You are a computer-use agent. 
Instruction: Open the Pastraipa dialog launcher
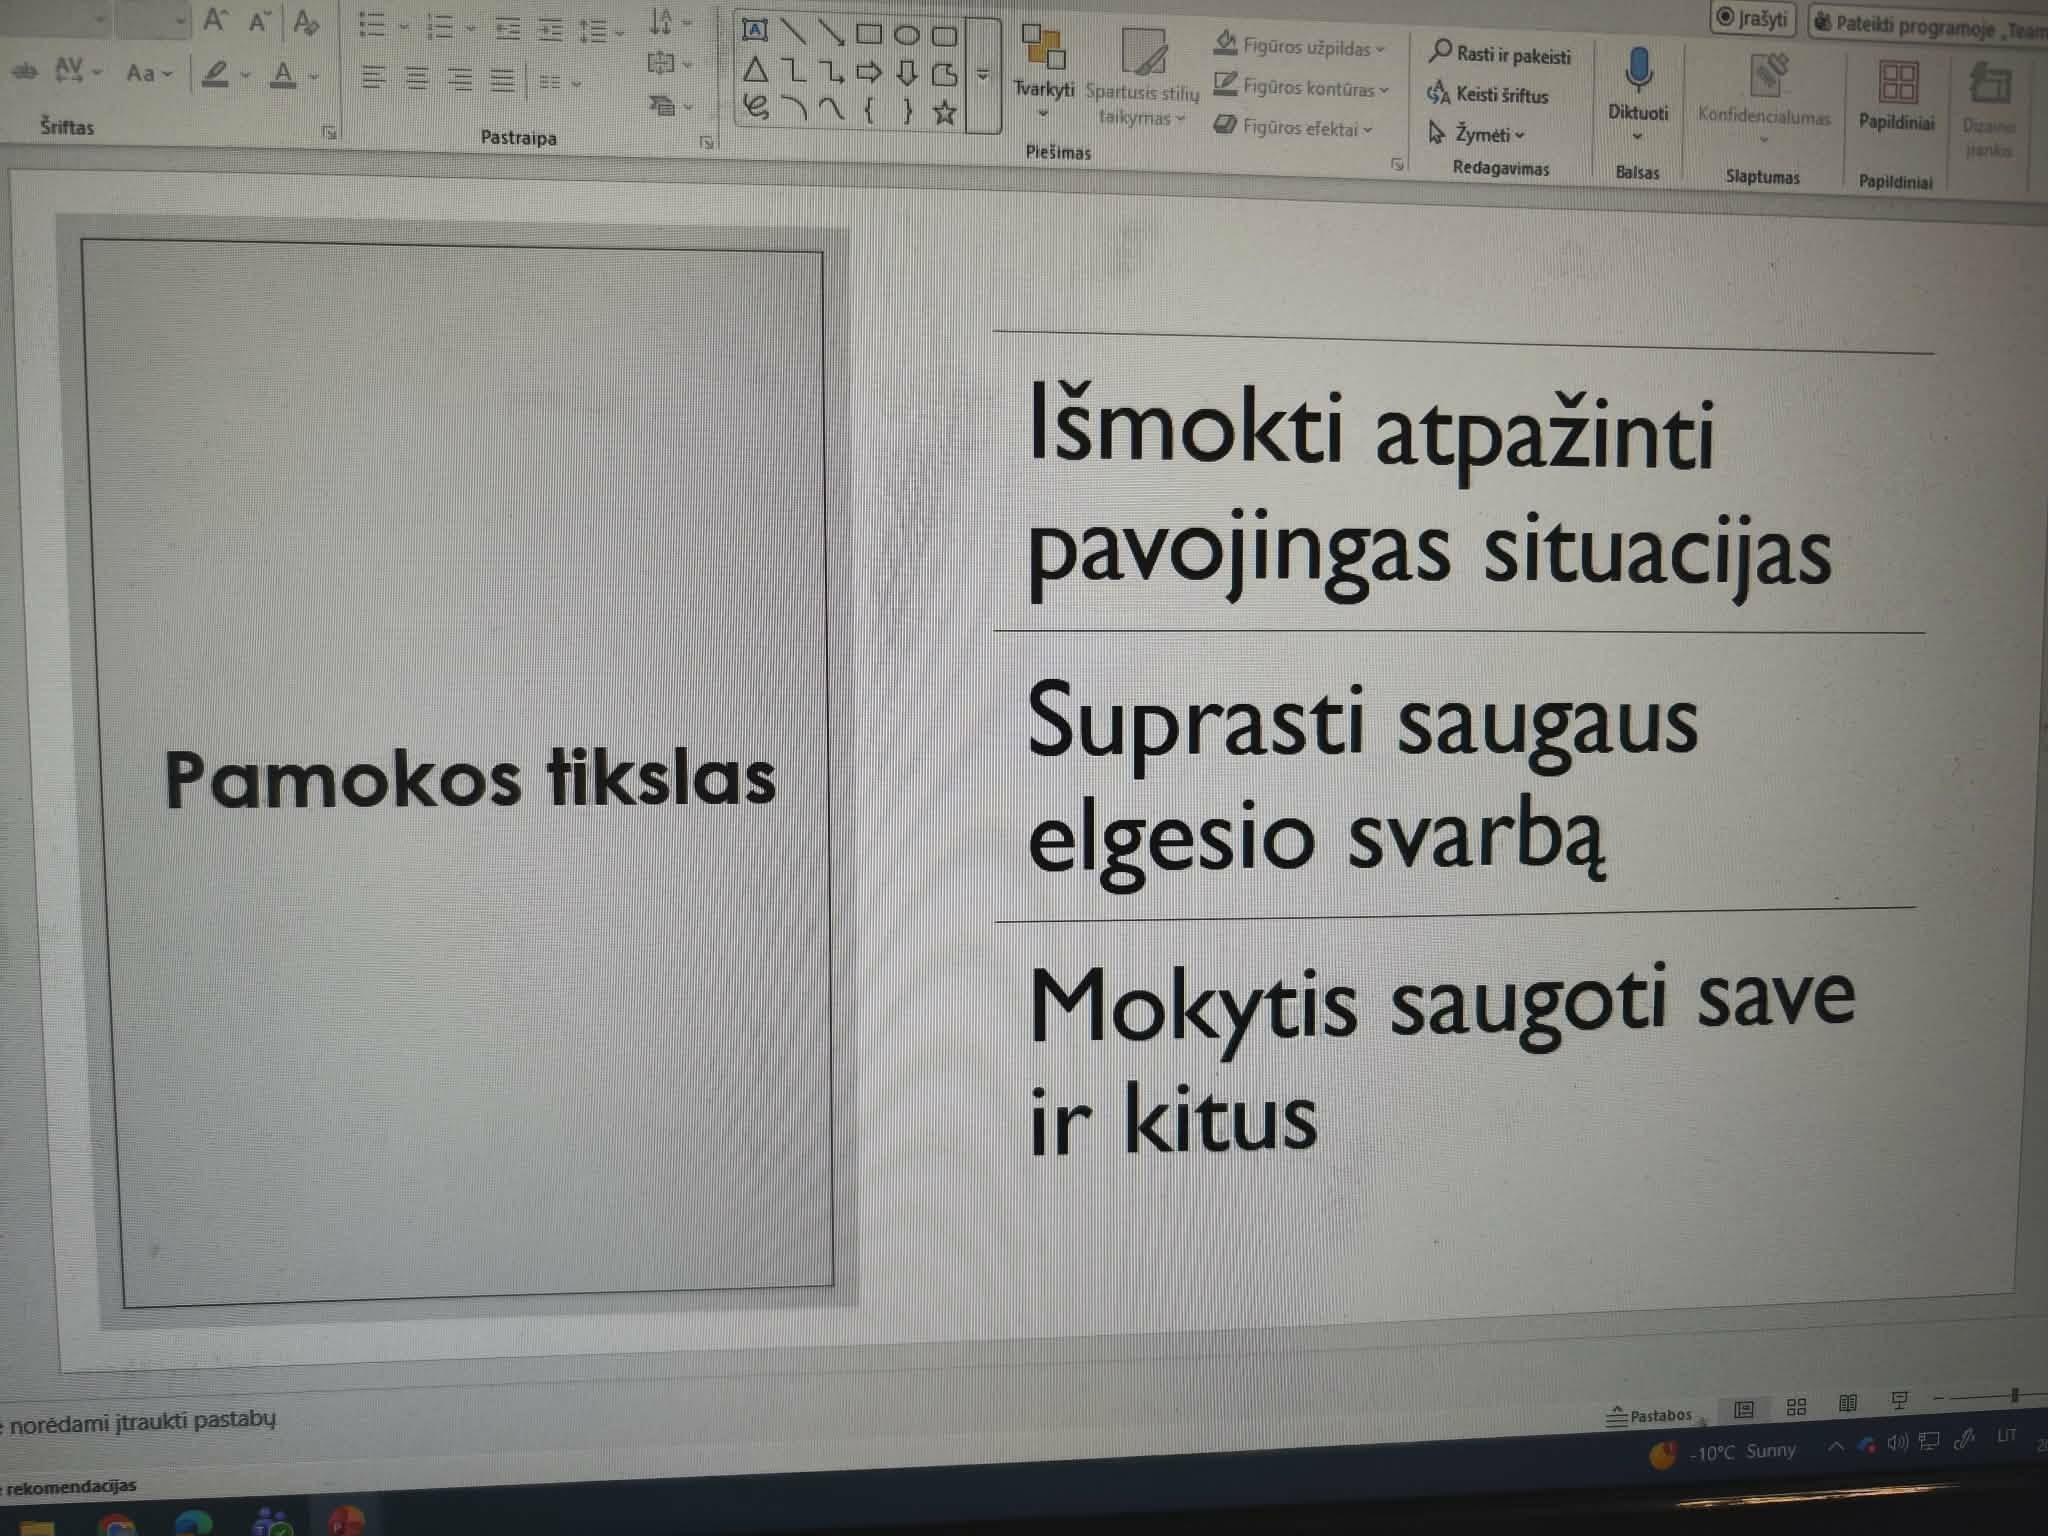tap(707, 143)
